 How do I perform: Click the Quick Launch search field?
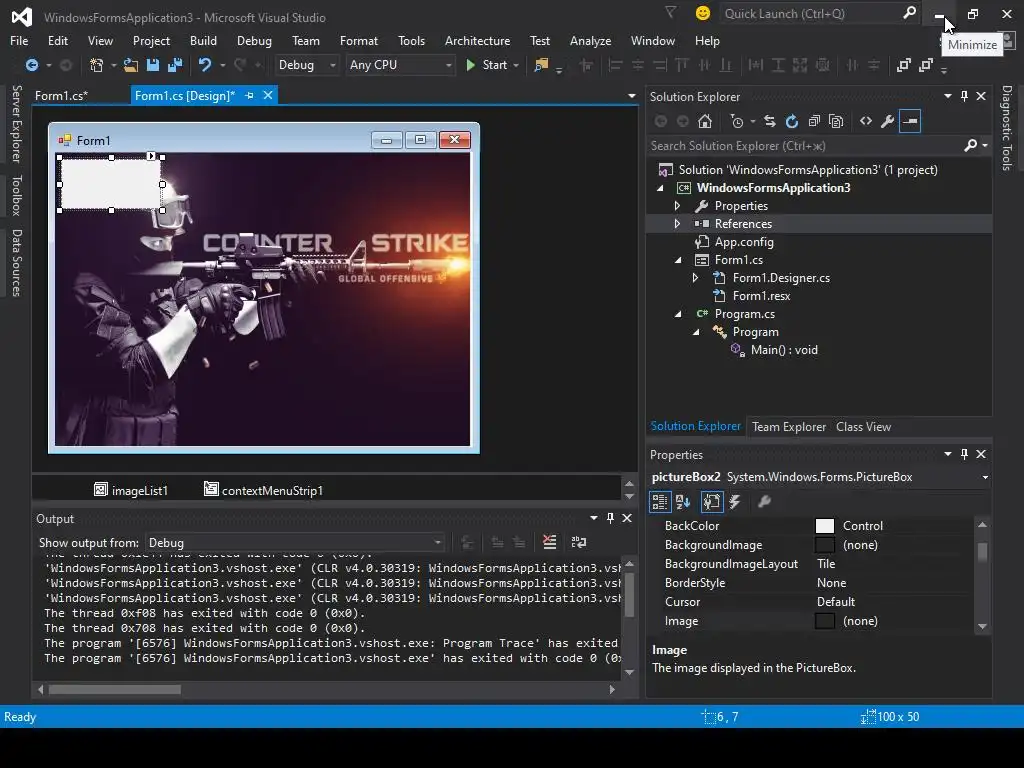[812, 14]
